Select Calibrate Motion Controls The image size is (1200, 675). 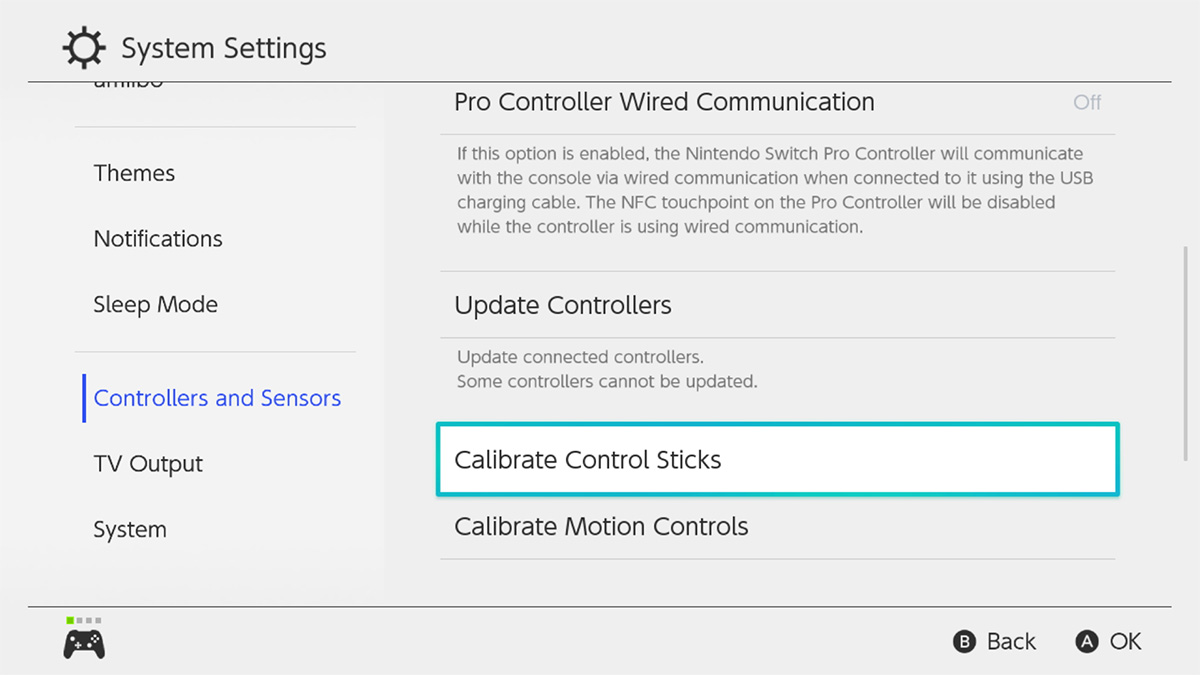(x=601, y=526)
